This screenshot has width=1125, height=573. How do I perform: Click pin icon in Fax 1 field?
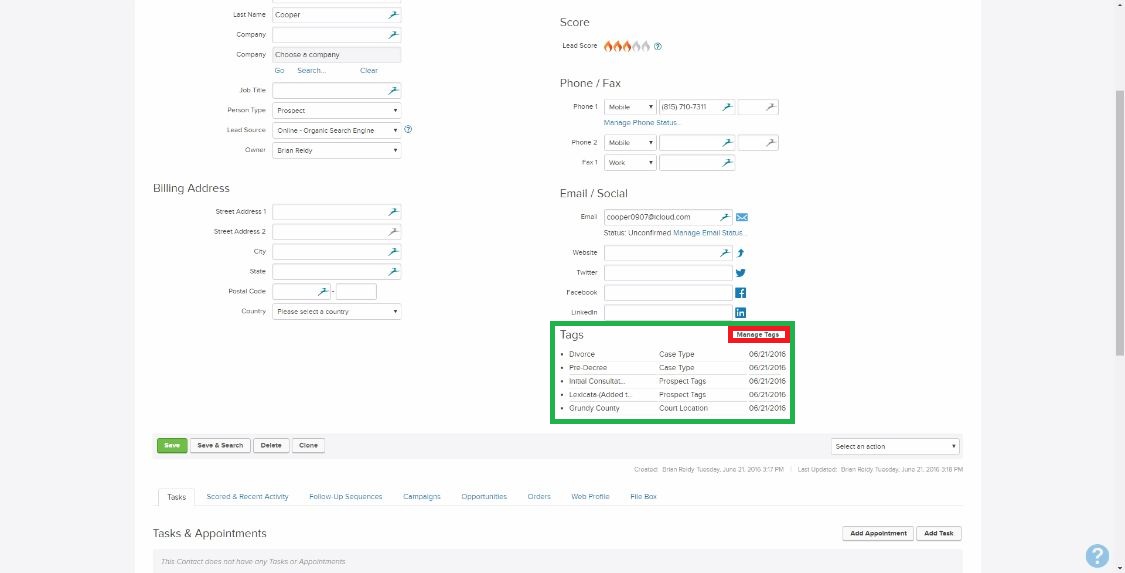pos(727,163)
